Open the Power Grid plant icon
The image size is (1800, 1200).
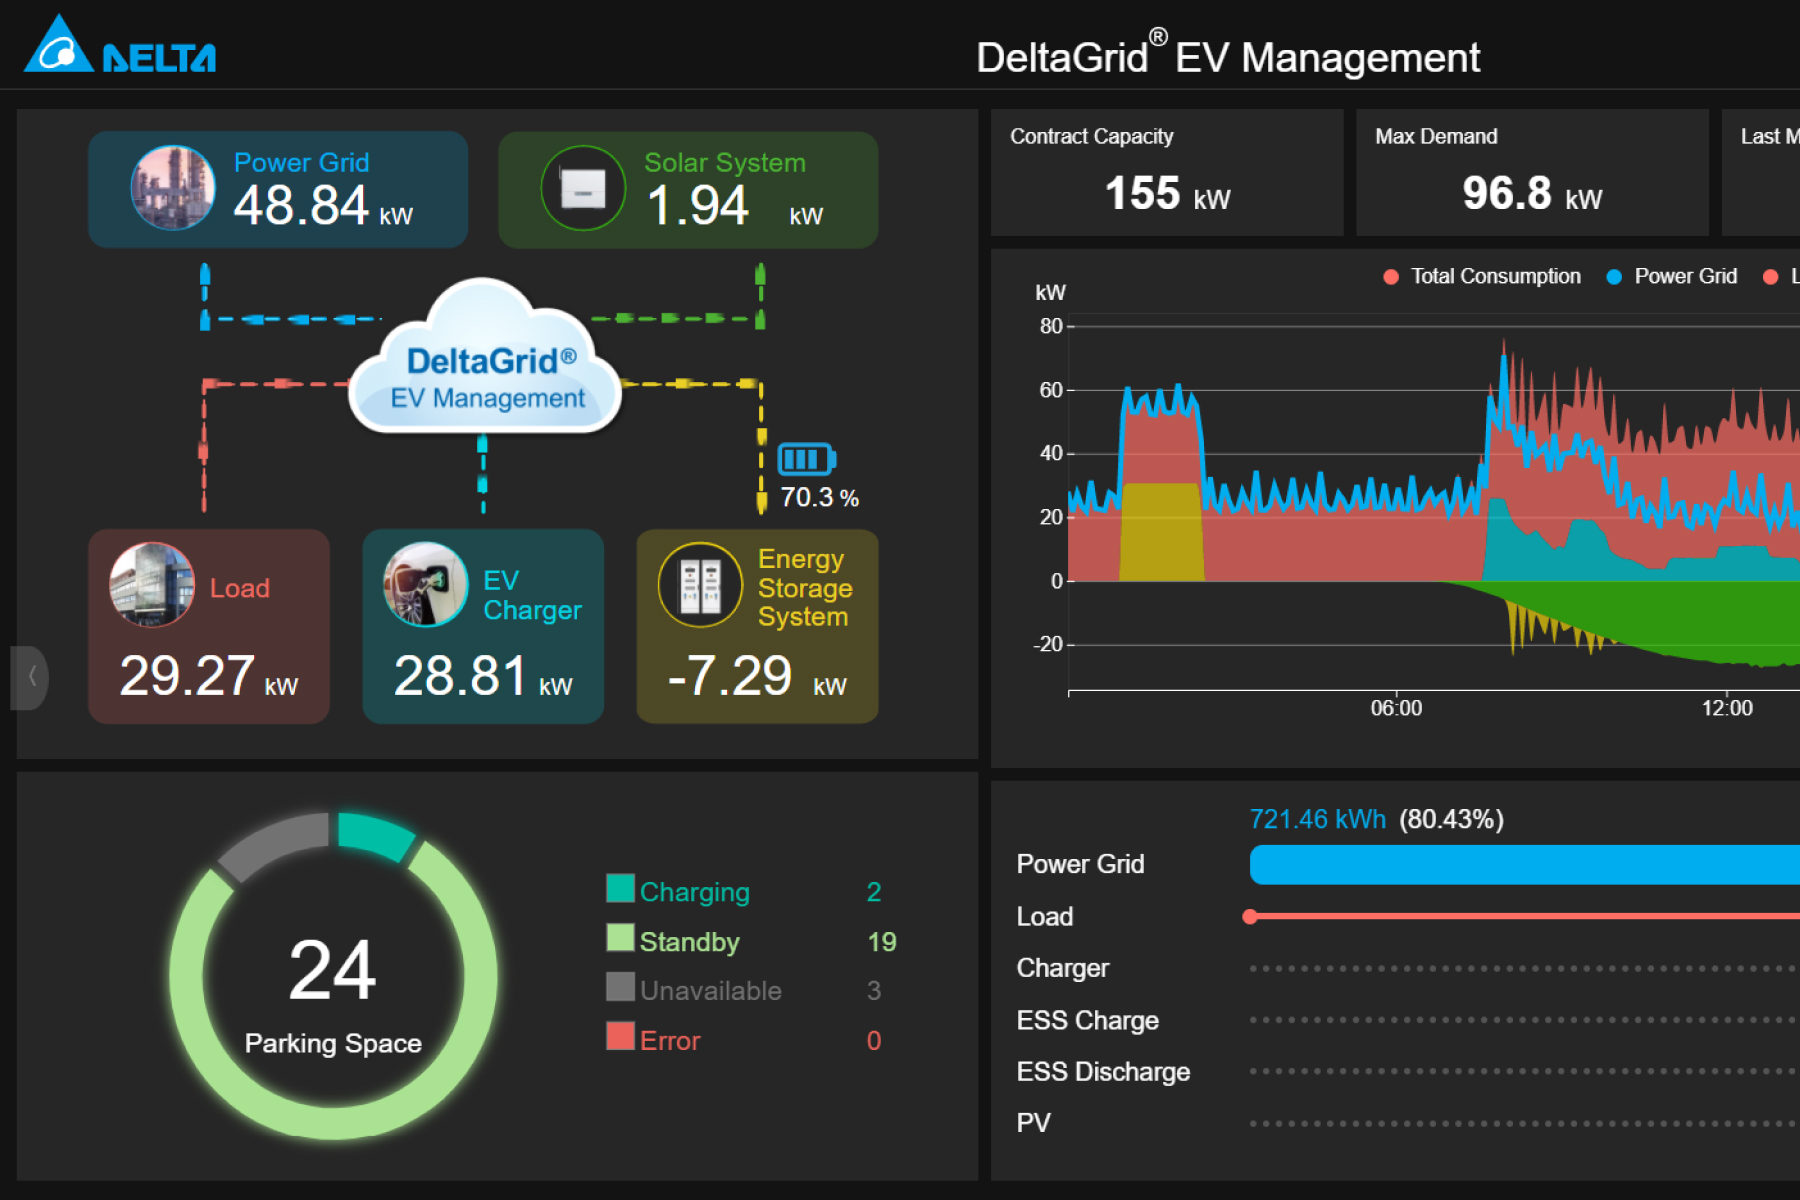pos(173,188)
